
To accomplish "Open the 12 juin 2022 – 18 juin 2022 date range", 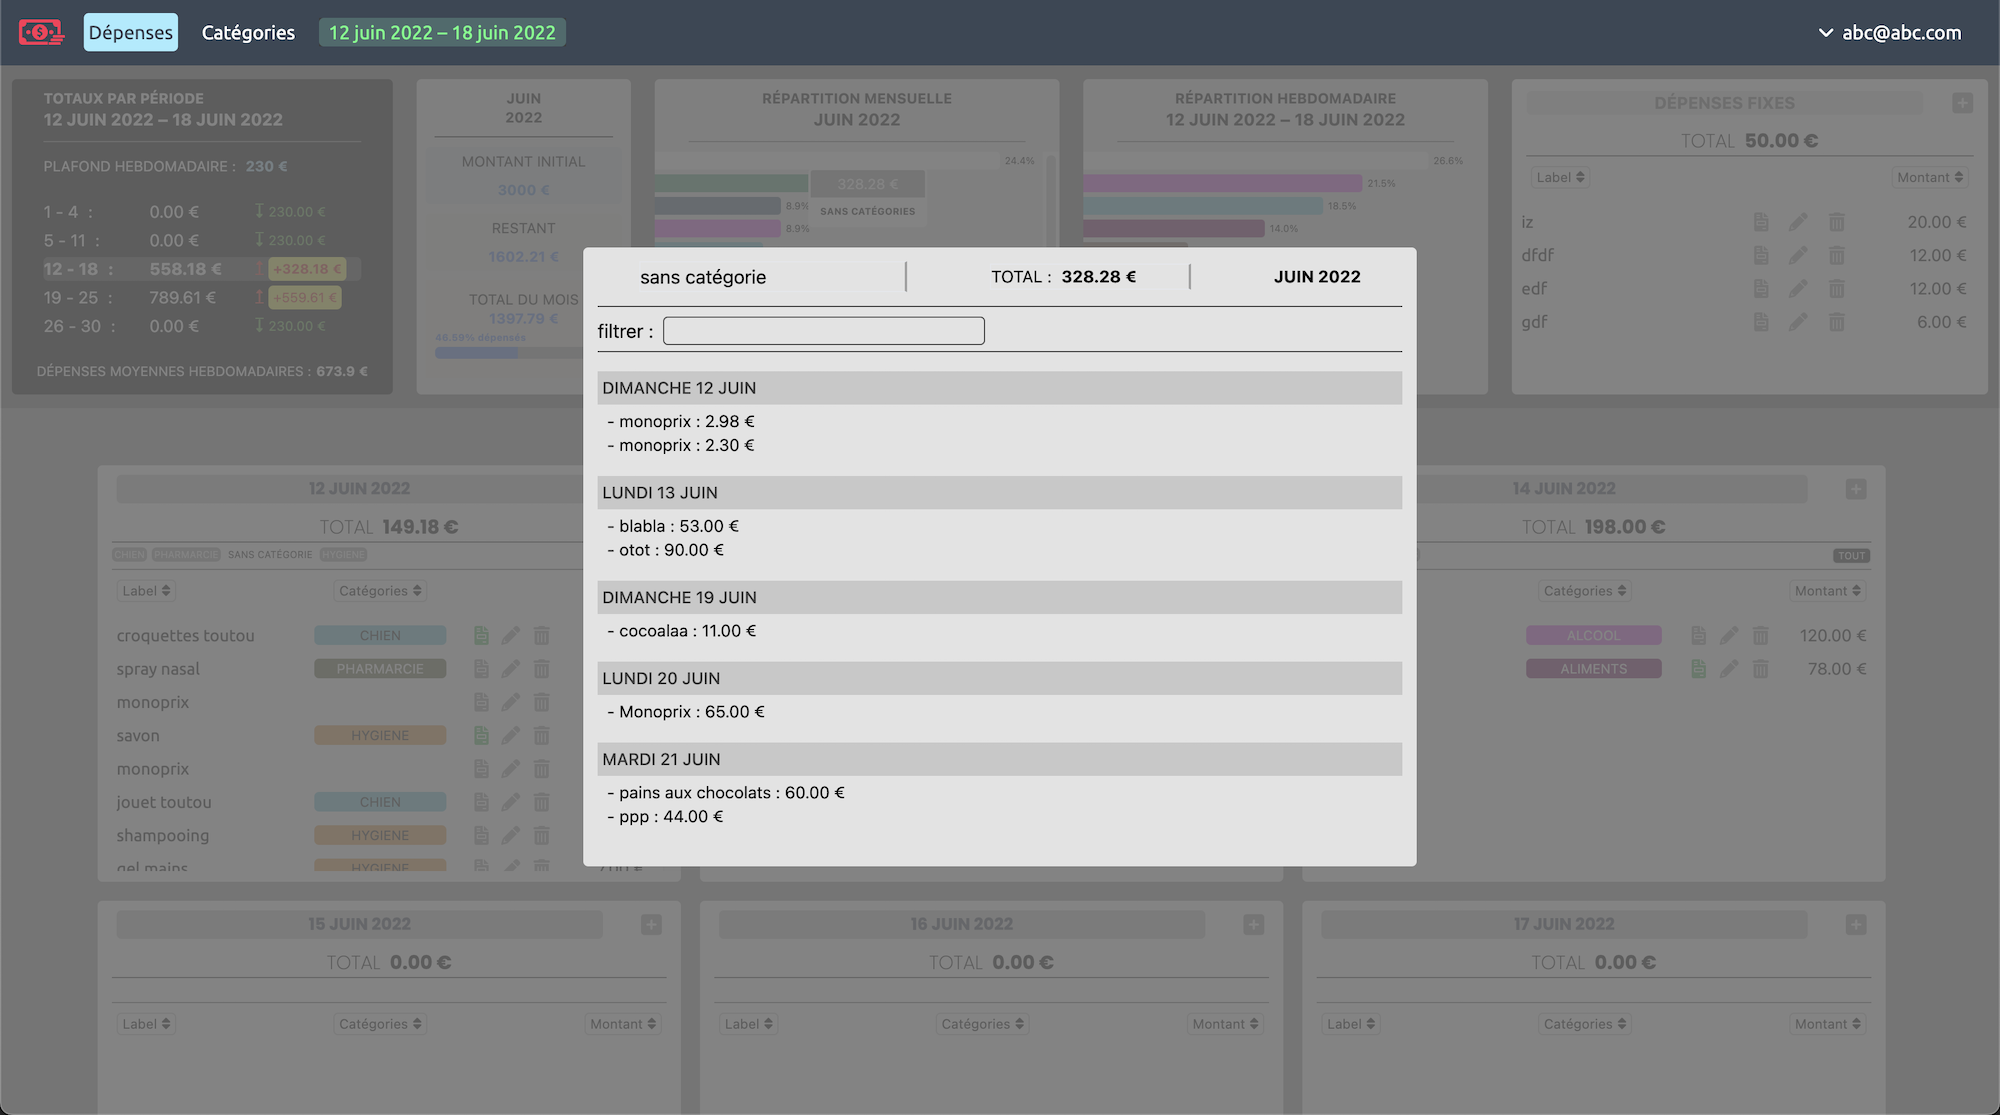I will click(x=442, y=32).
